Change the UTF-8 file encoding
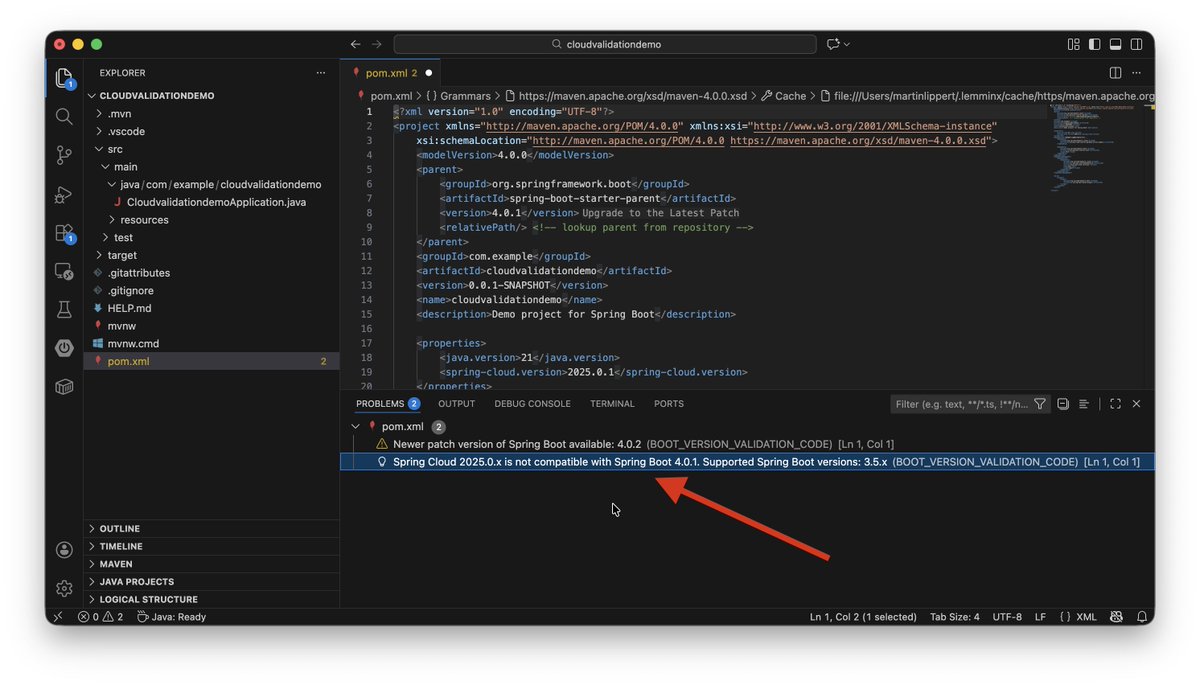 (x=1007, y=617)
